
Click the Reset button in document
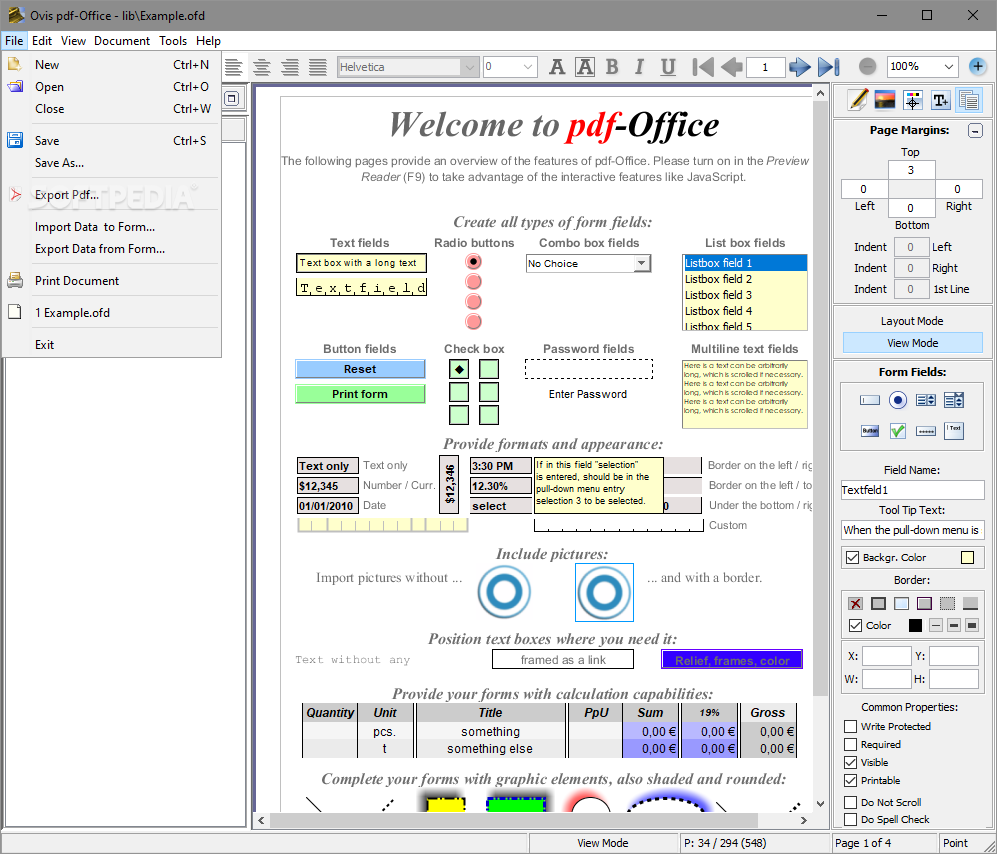point(360,369)
